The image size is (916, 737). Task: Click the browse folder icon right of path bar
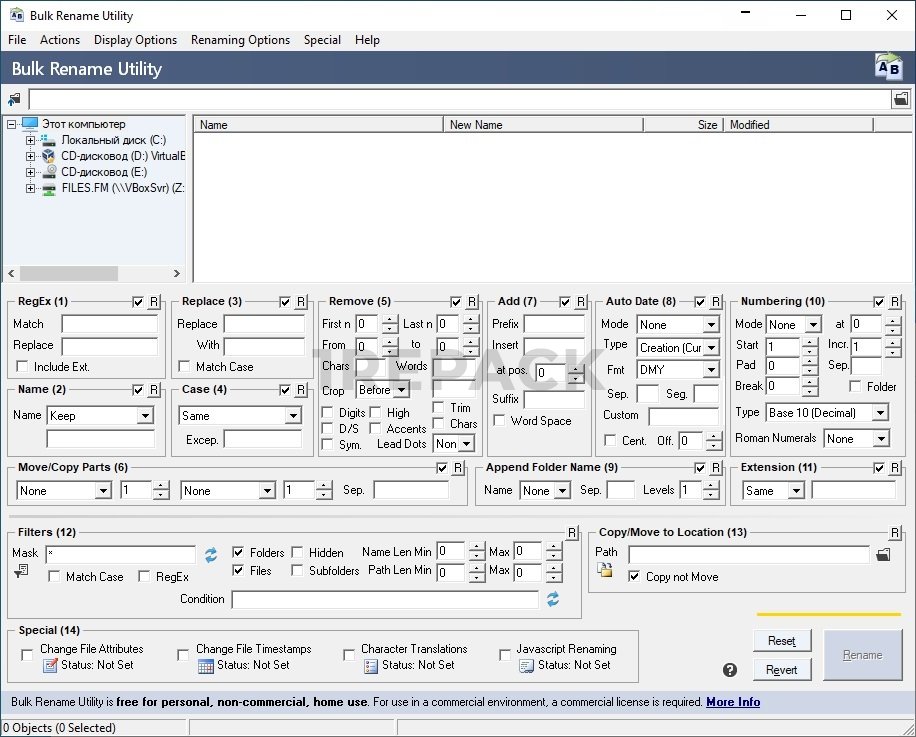pyautogui.click(x=901, y=100)
